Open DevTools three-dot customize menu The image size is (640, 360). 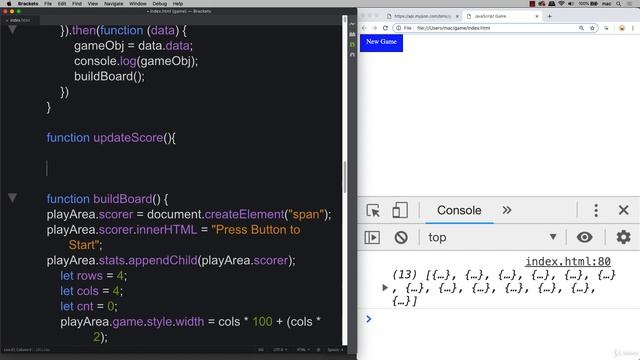596,211
